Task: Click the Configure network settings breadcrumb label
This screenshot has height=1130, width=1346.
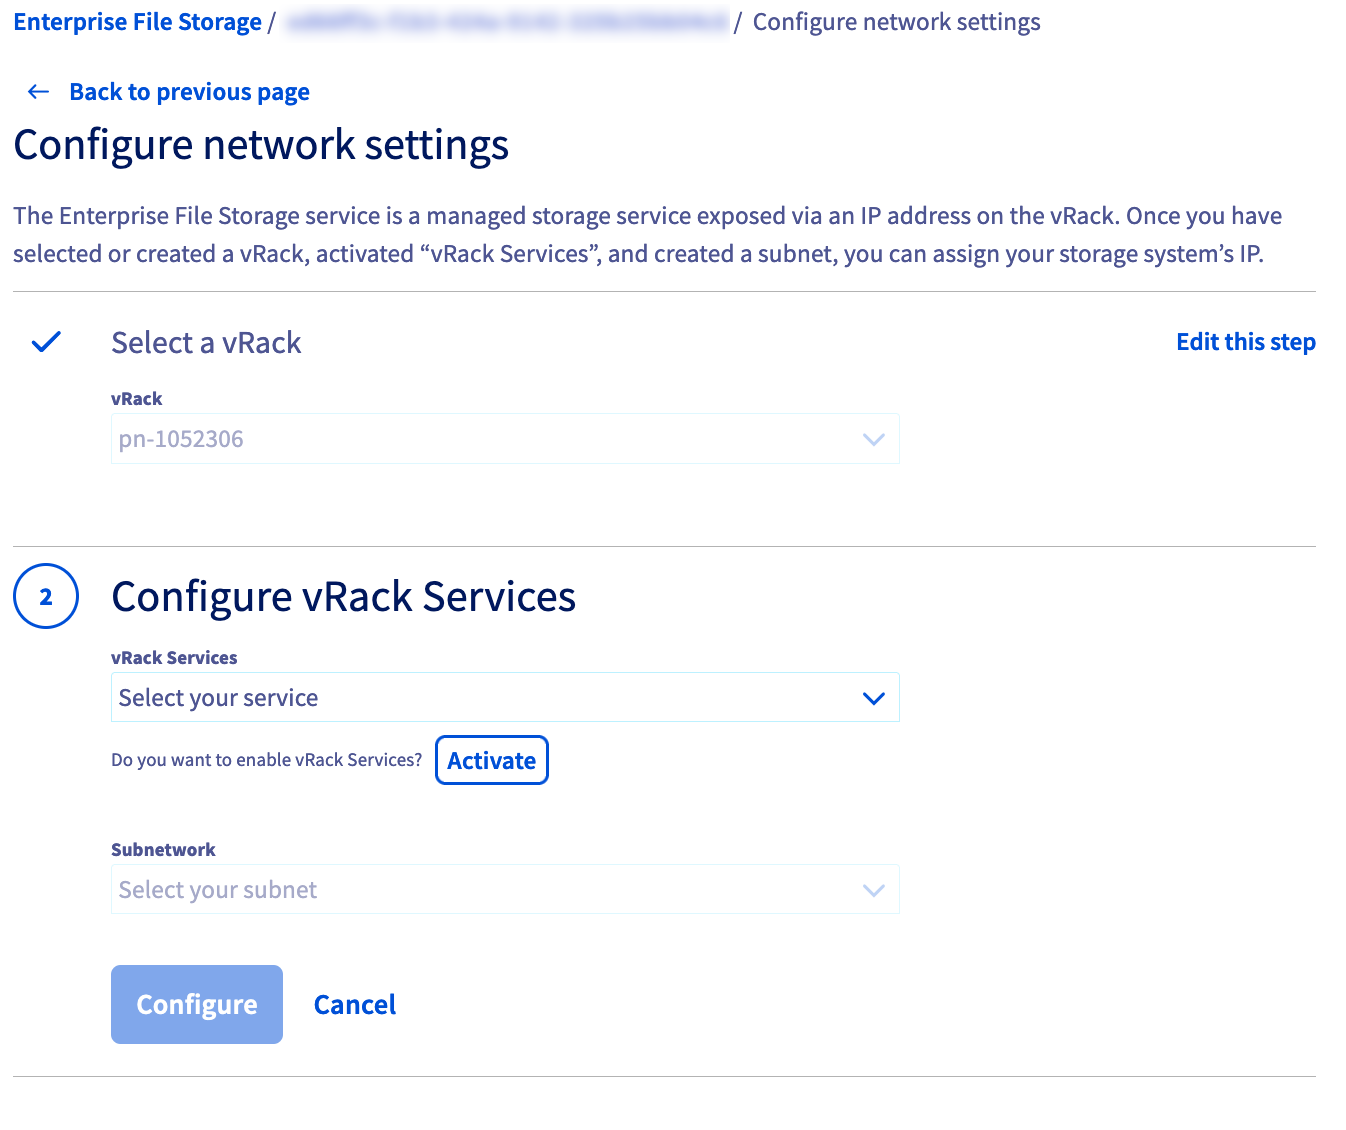Action: pos(895,21)
